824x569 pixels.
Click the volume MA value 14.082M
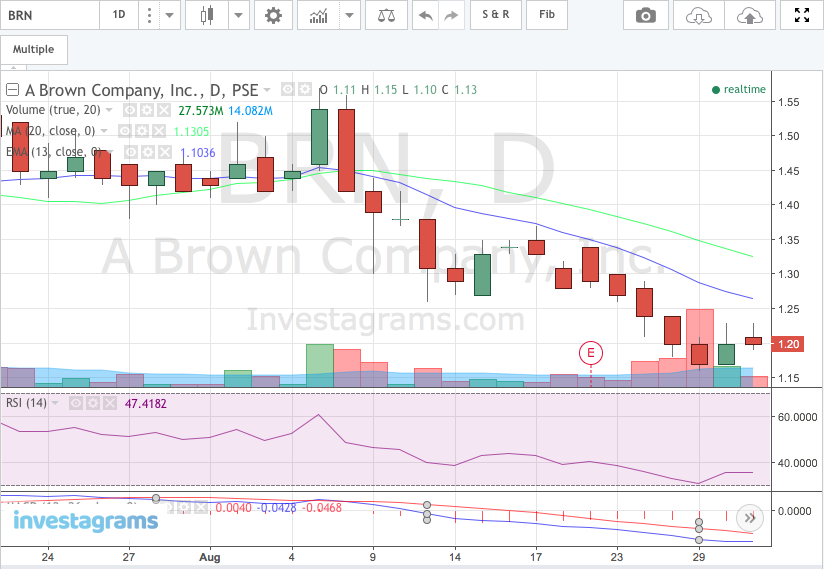click(x=250, y=110)
